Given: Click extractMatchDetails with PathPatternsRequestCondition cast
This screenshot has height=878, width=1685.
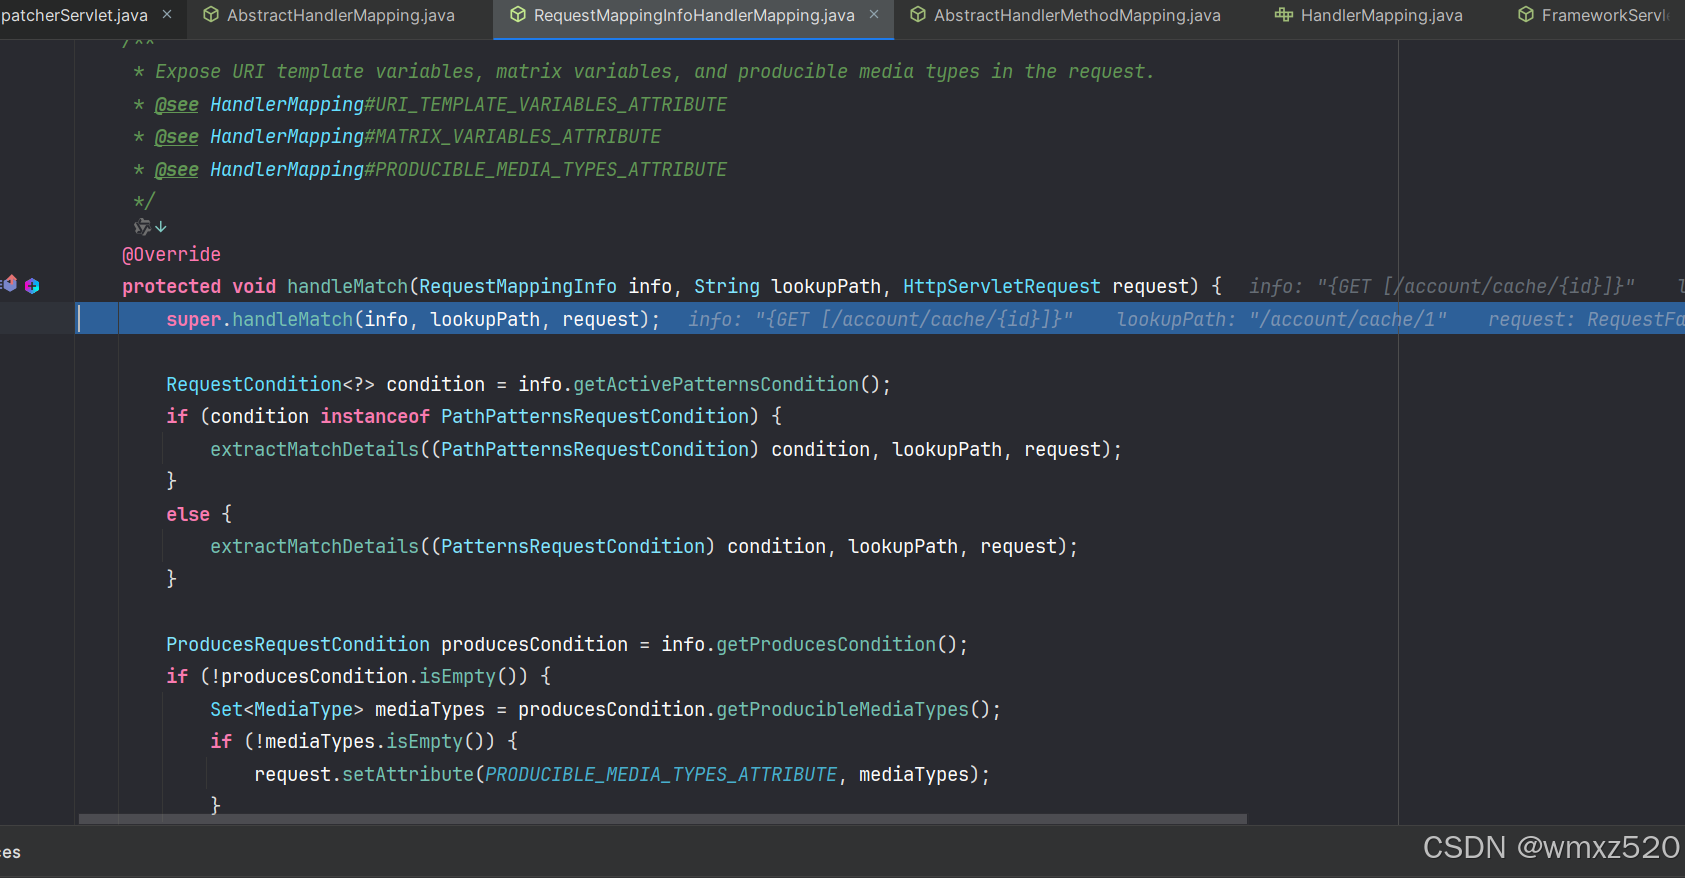Looking at the screenshot, I should coord(314,449).
